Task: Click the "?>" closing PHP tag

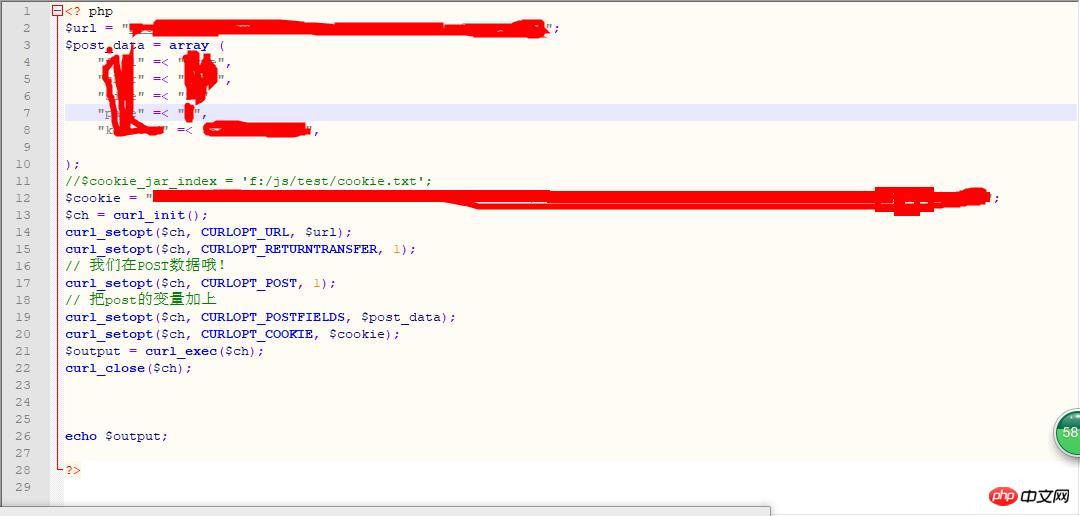Action: [x=73, y=470]
